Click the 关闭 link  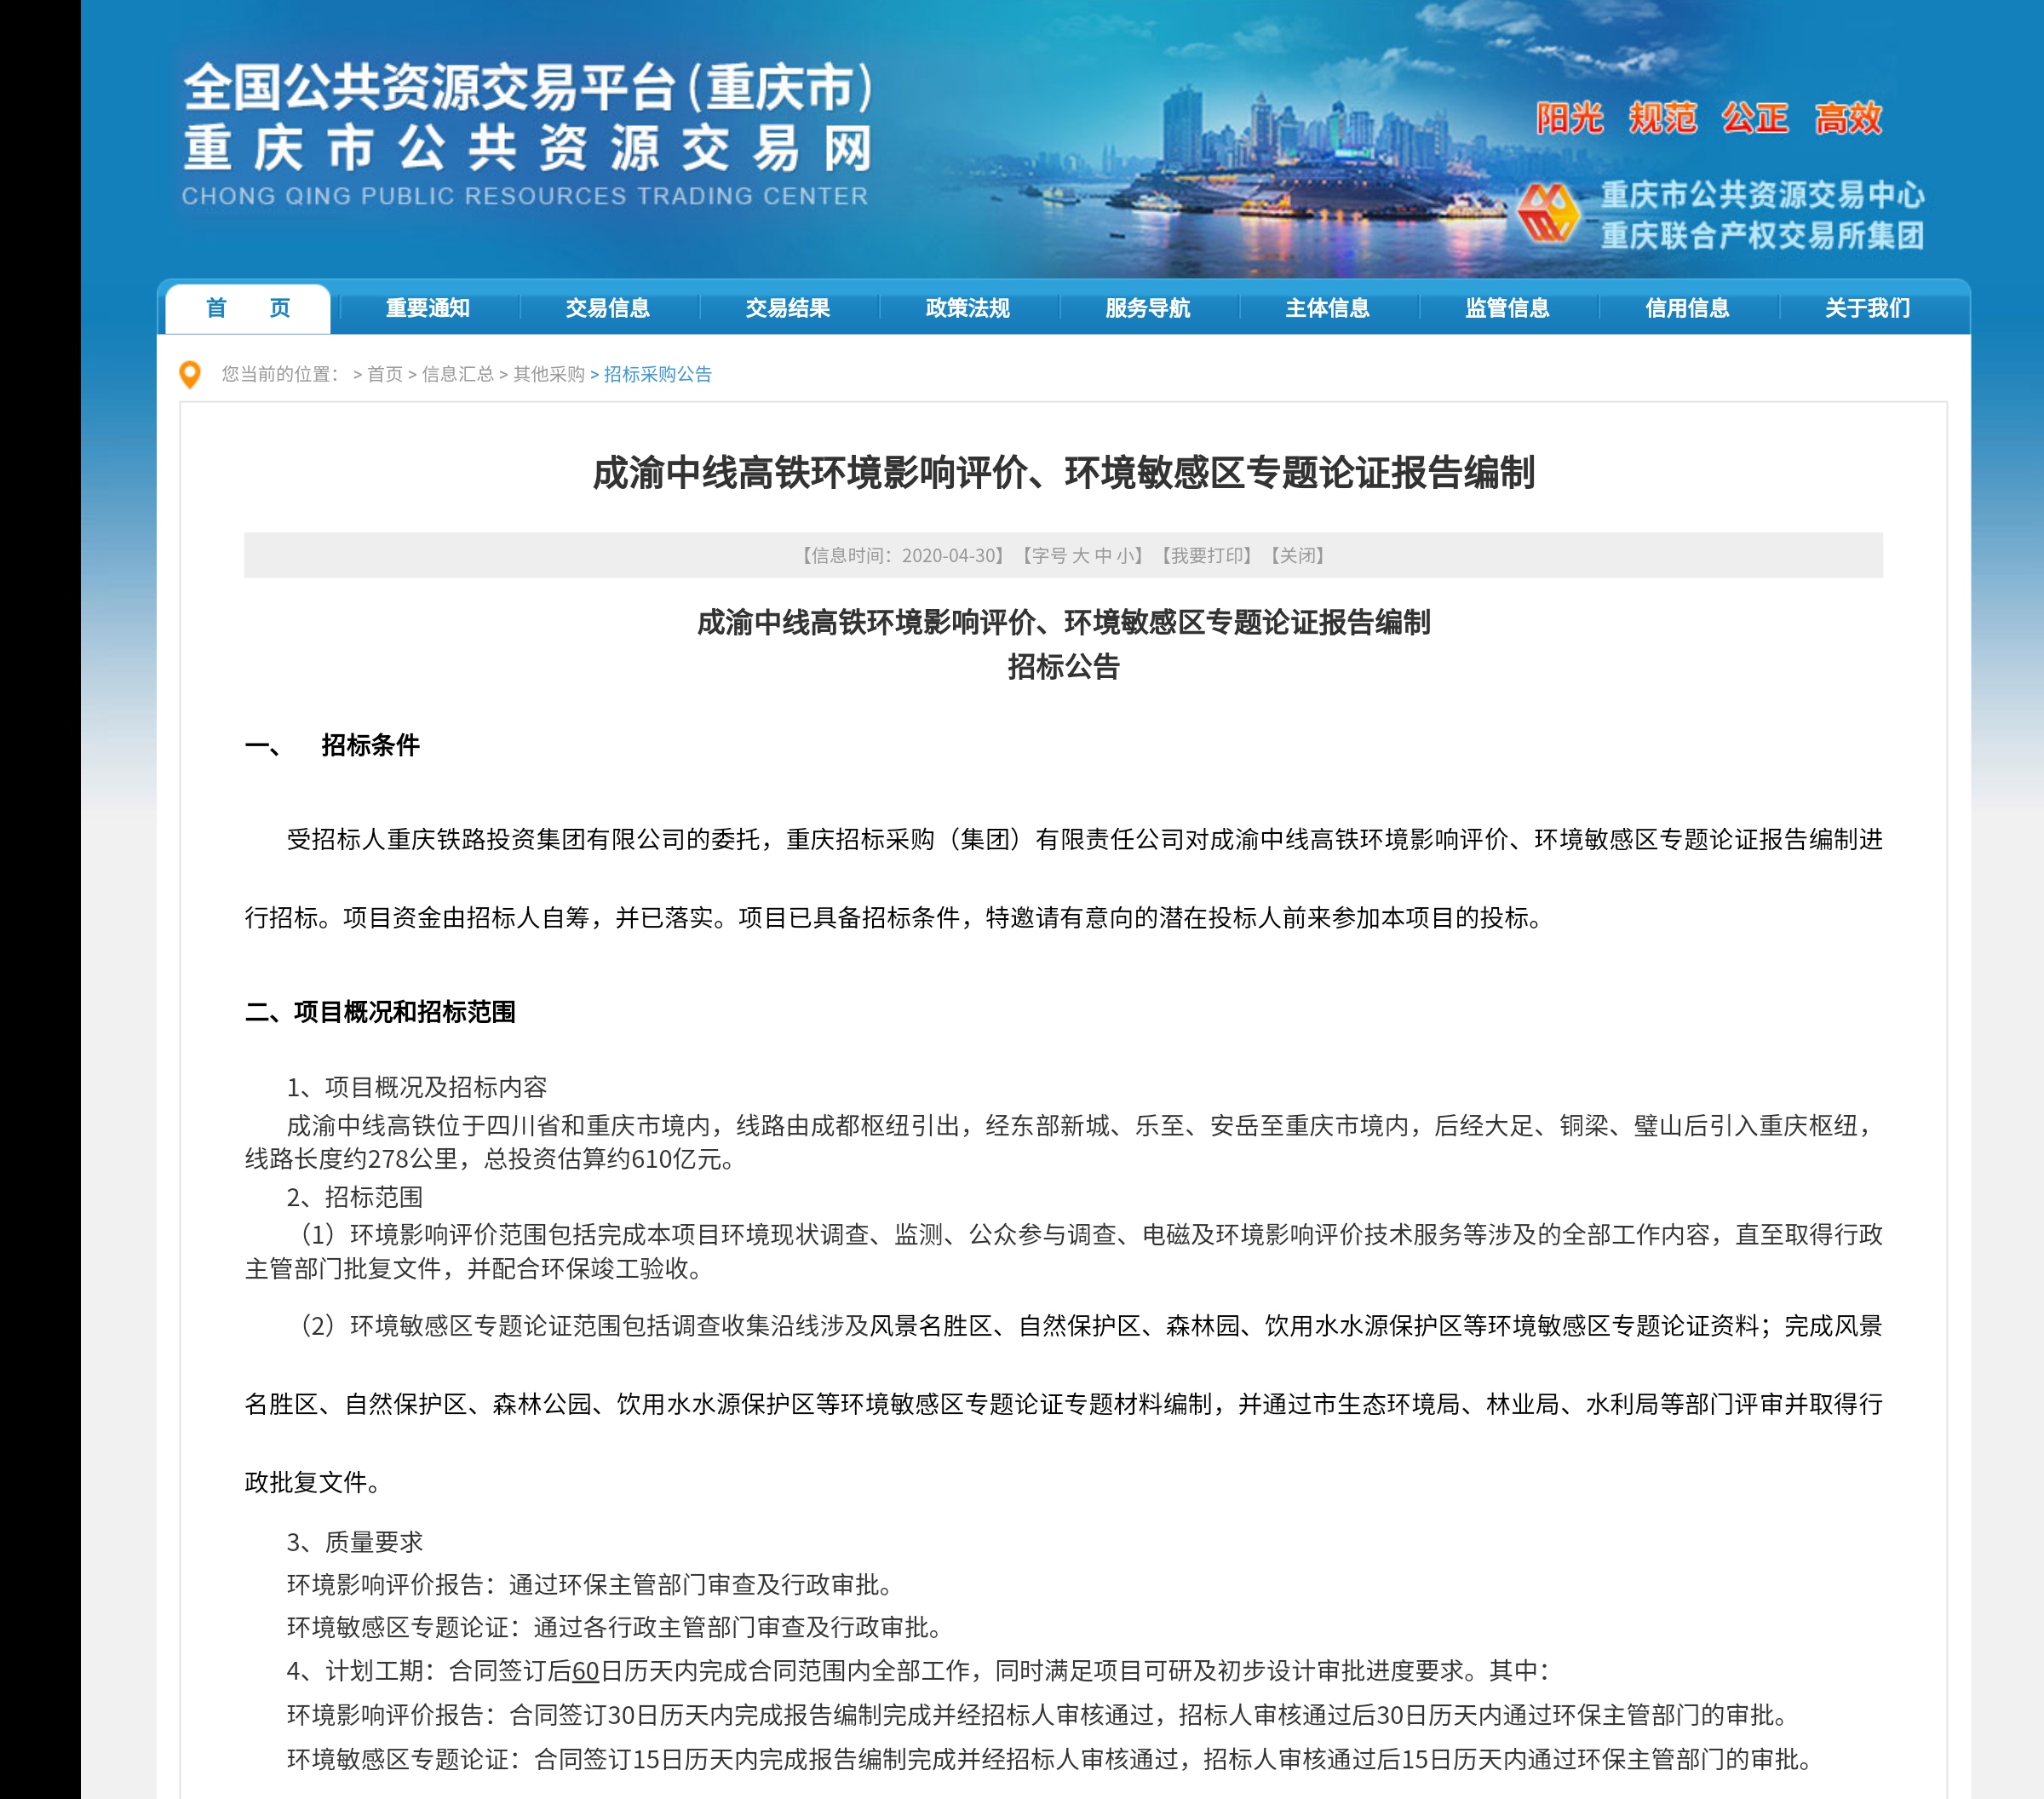tap(1298, 555)
